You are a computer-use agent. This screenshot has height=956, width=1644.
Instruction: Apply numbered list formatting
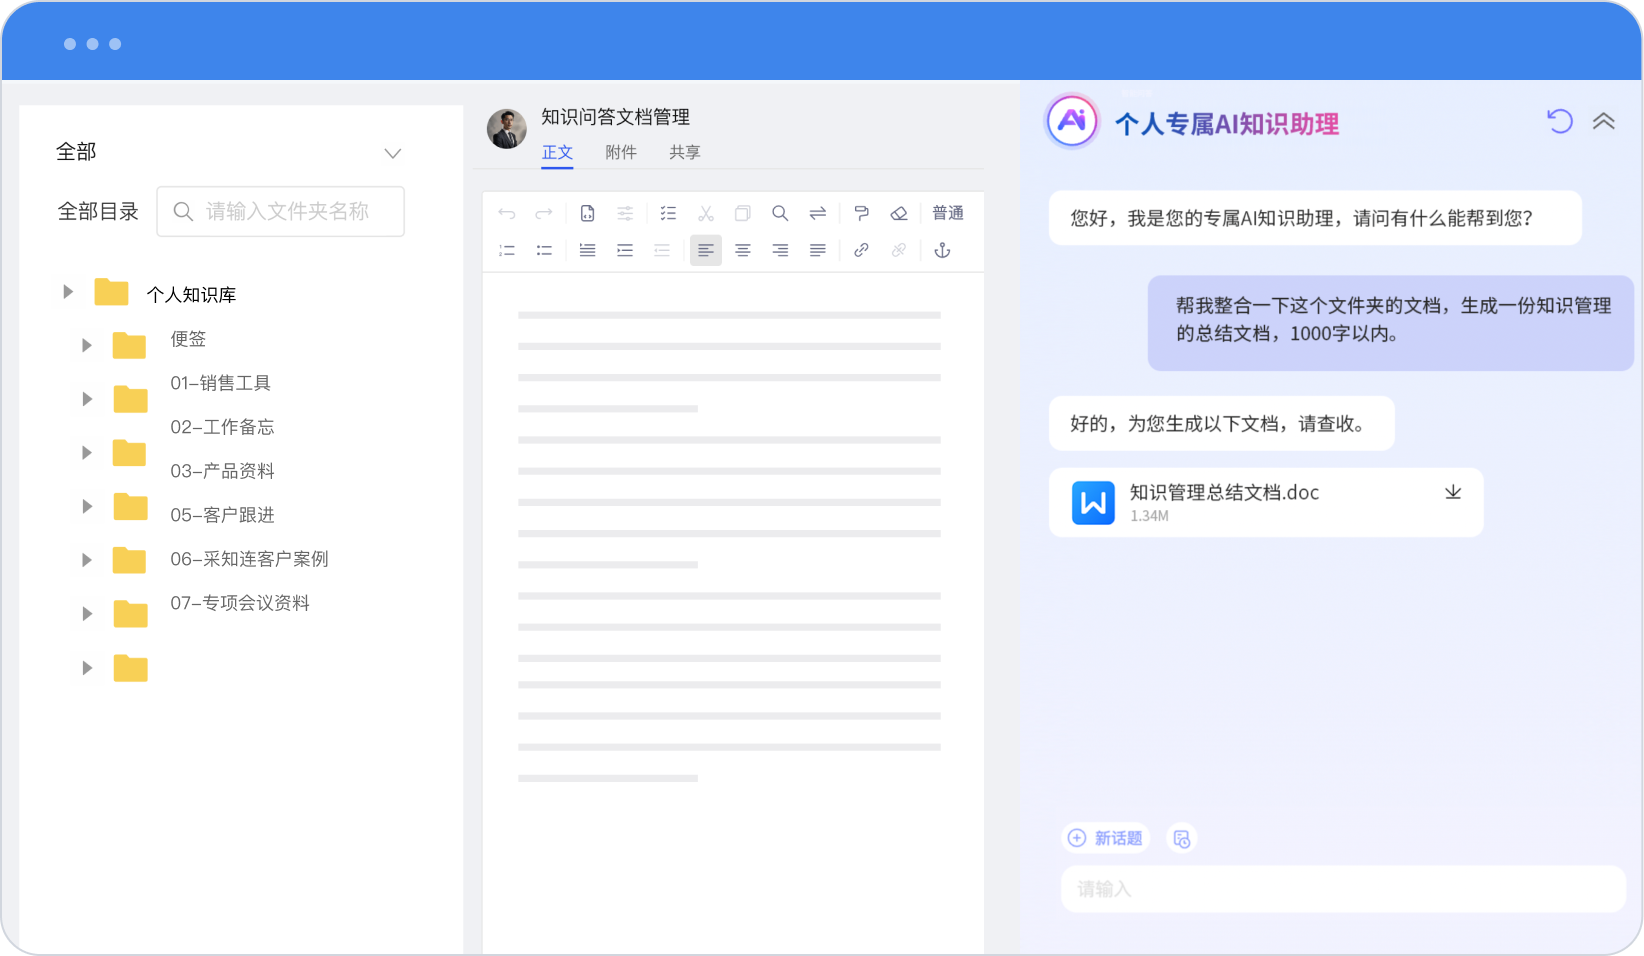[x=507, y=250]
